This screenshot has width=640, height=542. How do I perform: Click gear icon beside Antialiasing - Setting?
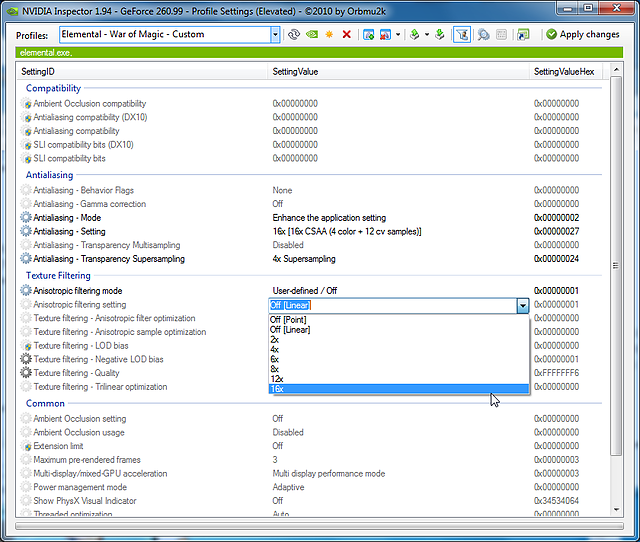26,231
